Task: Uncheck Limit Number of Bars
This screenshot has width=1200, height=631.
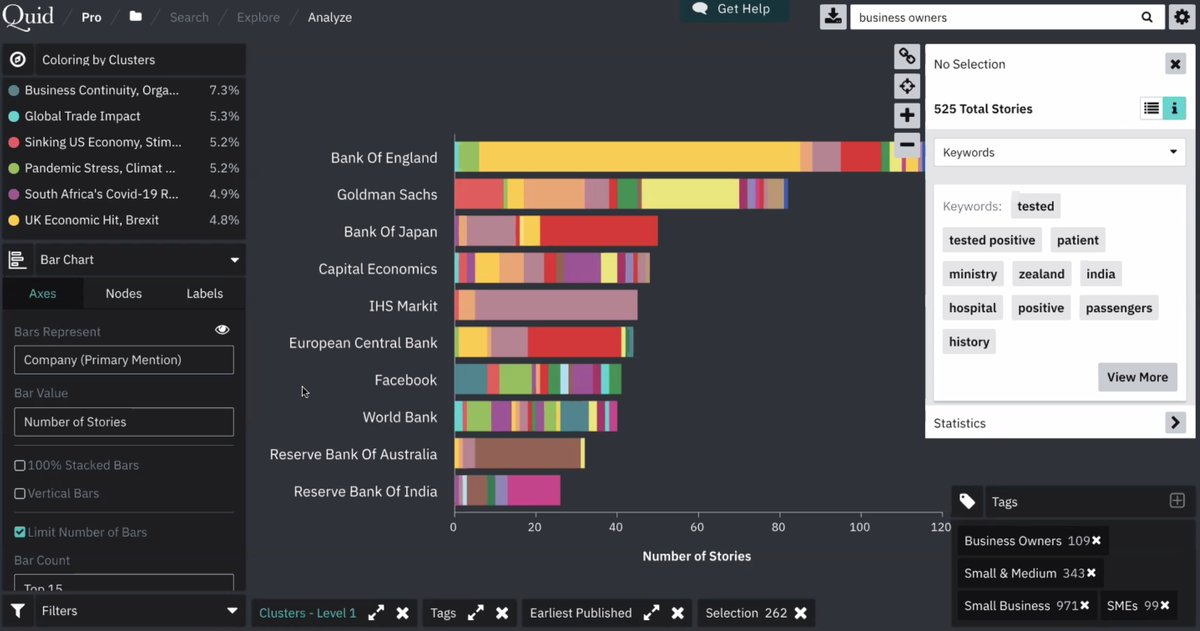Action: (x=20, y=532)
